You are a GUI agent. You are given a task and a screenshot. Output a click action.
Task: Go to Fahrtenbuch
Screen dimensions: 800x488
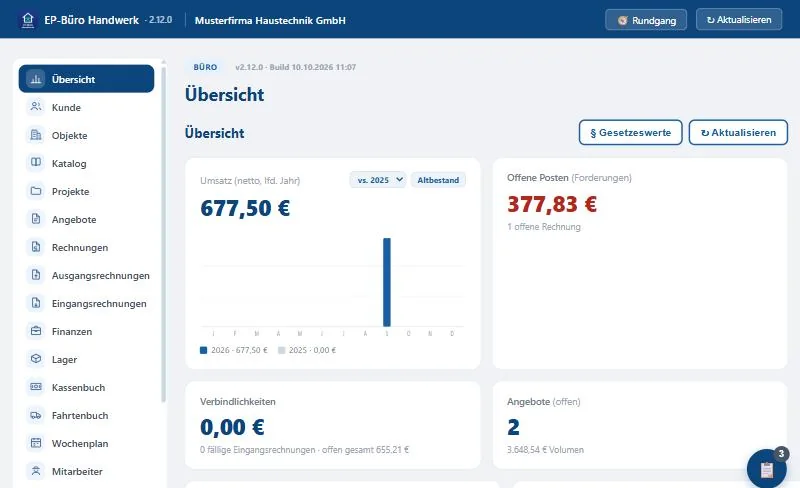pos(86,416)
